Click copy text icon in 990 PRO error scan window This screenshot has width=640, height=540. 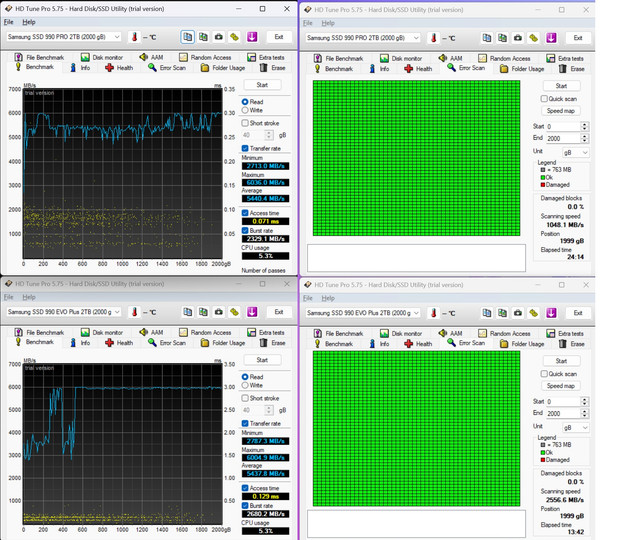[x=487, y=38]
